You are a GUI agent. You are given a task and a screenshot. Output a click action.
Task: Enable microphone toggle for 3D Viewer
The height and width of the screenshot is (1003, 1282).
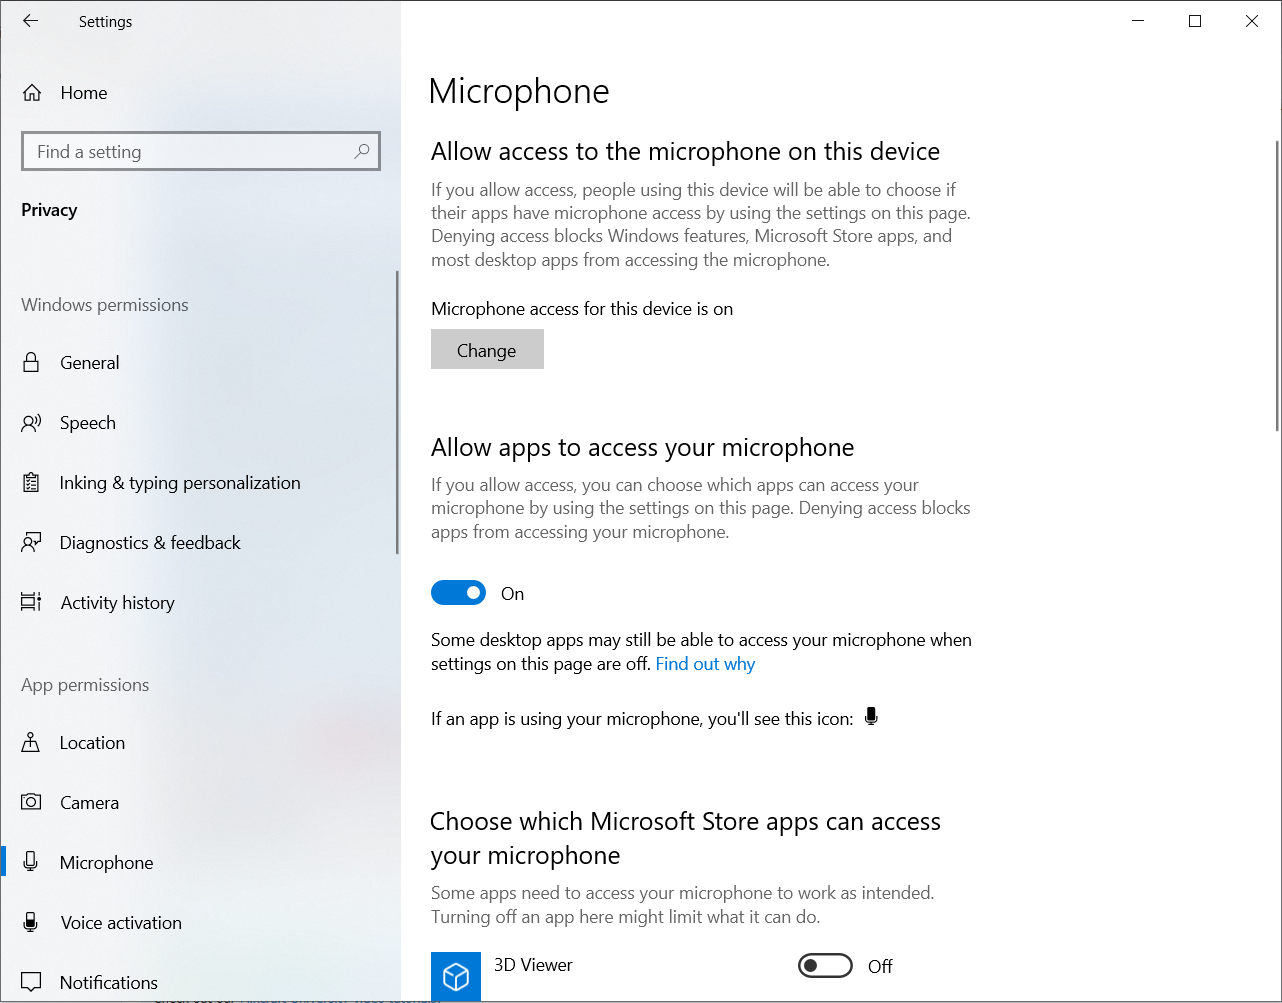(825, 966)
